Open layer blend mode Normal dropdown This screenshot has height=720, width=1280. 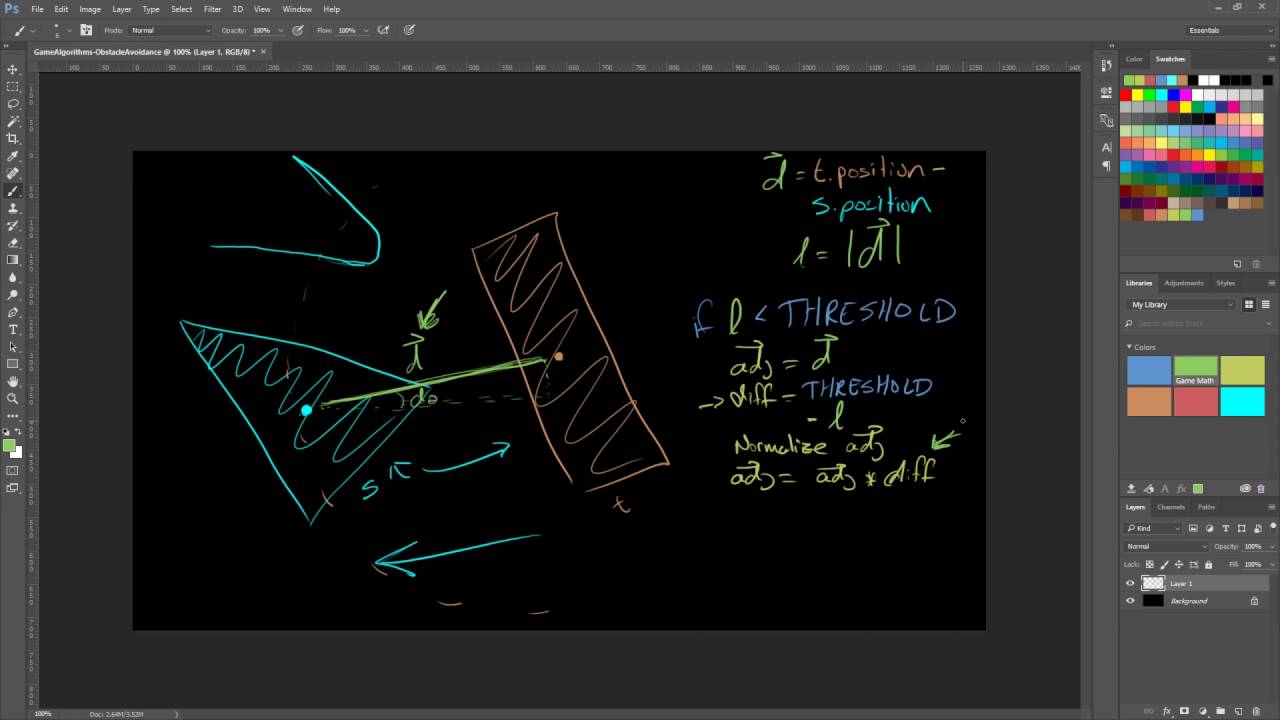coord(1167,546)
